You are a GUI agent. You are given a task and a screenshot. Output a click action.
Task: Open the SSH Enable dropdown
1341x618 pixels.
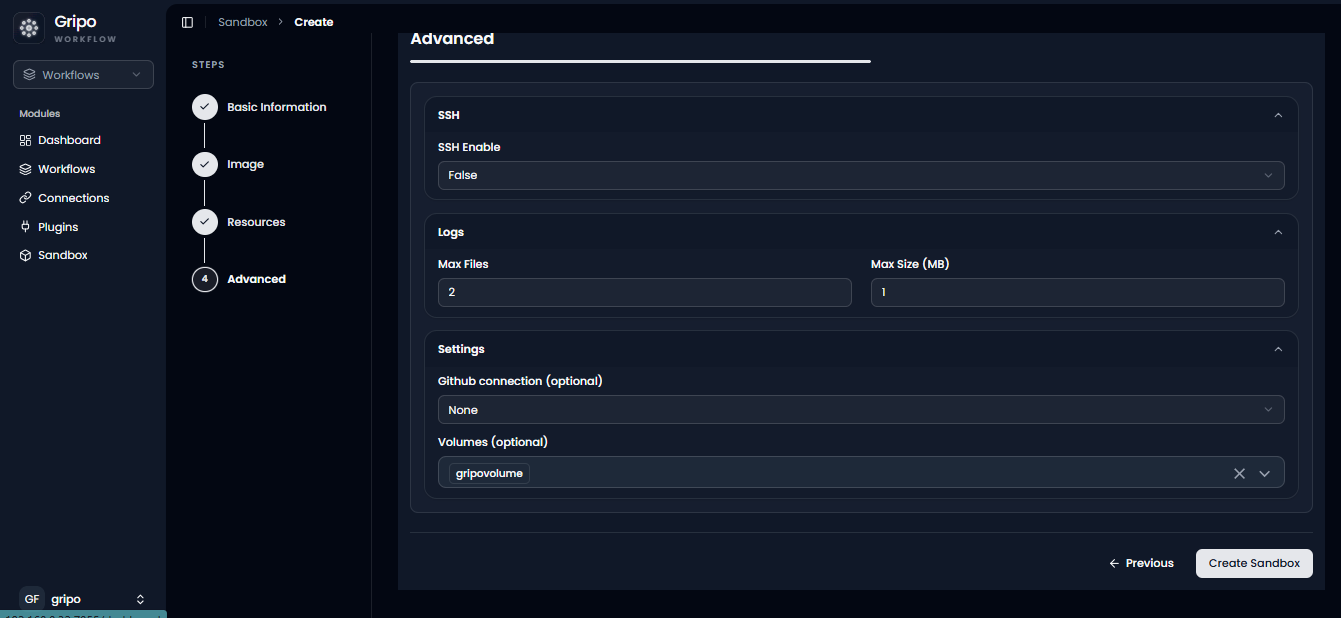(861, 175)
